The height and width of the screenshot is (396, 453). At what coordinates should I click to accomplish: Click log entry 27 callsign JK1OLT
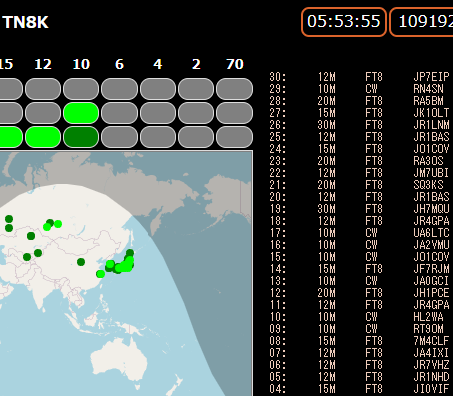pos(431,113)
